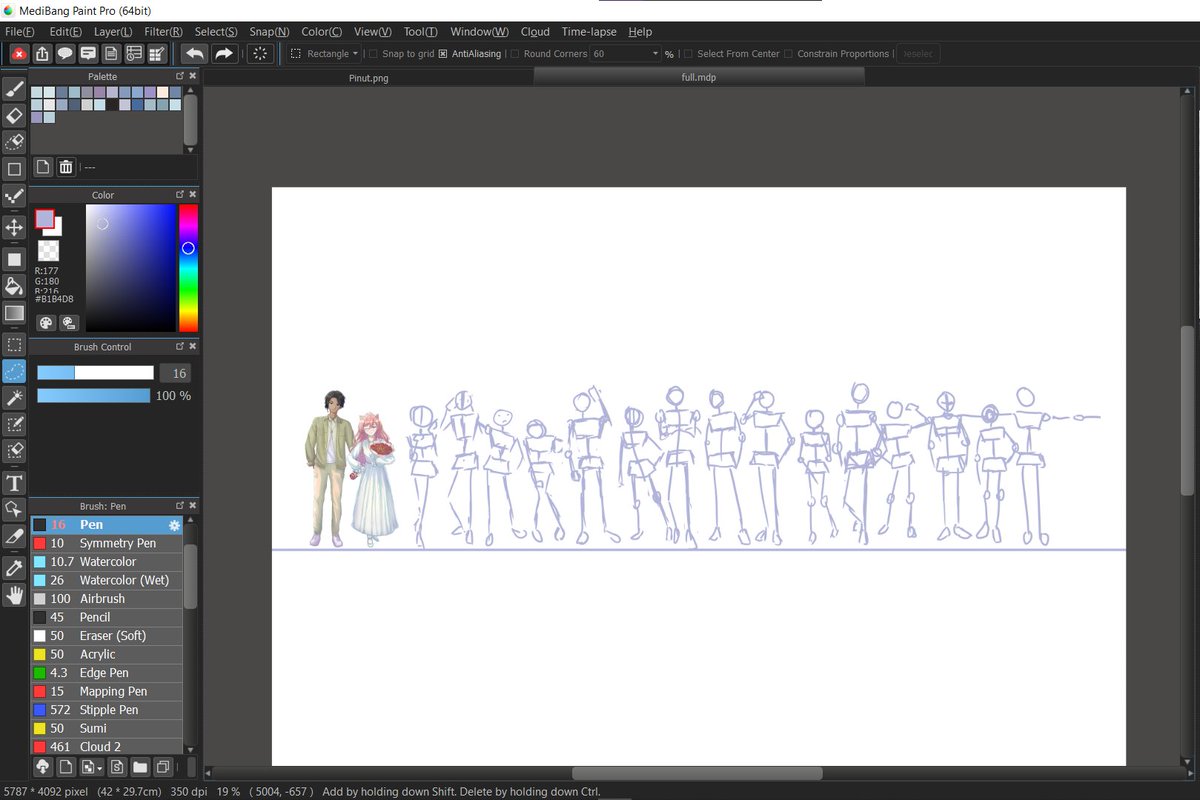Toggle the Round Corners checkbox

pyautogui.click(x=515, y=54)
